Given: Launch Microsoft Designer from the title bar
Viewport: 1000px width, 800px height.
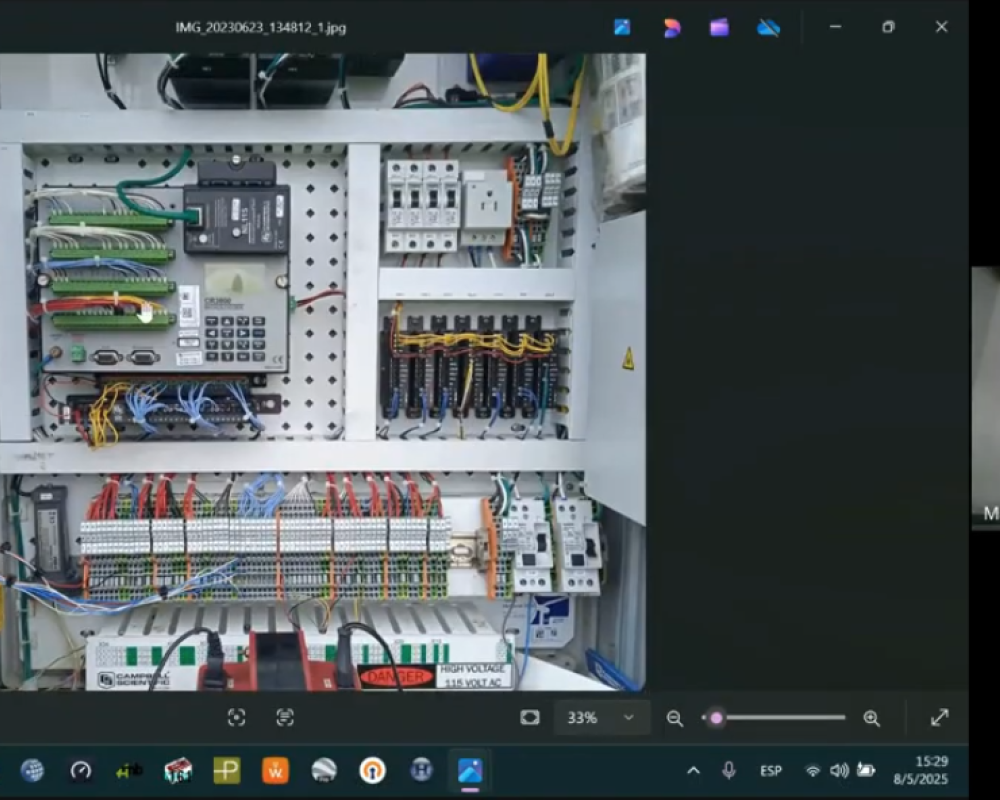Looking at the screenshot, I should point(672,27).
